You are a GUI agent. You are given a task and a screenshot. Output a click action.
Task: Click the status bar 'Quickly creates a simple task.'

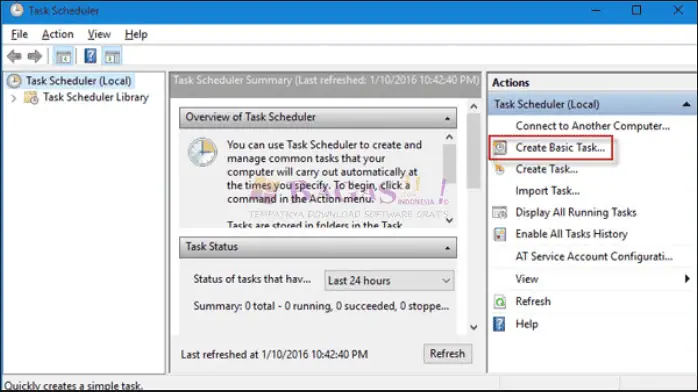pyautogui.click(x=73, y=385)
